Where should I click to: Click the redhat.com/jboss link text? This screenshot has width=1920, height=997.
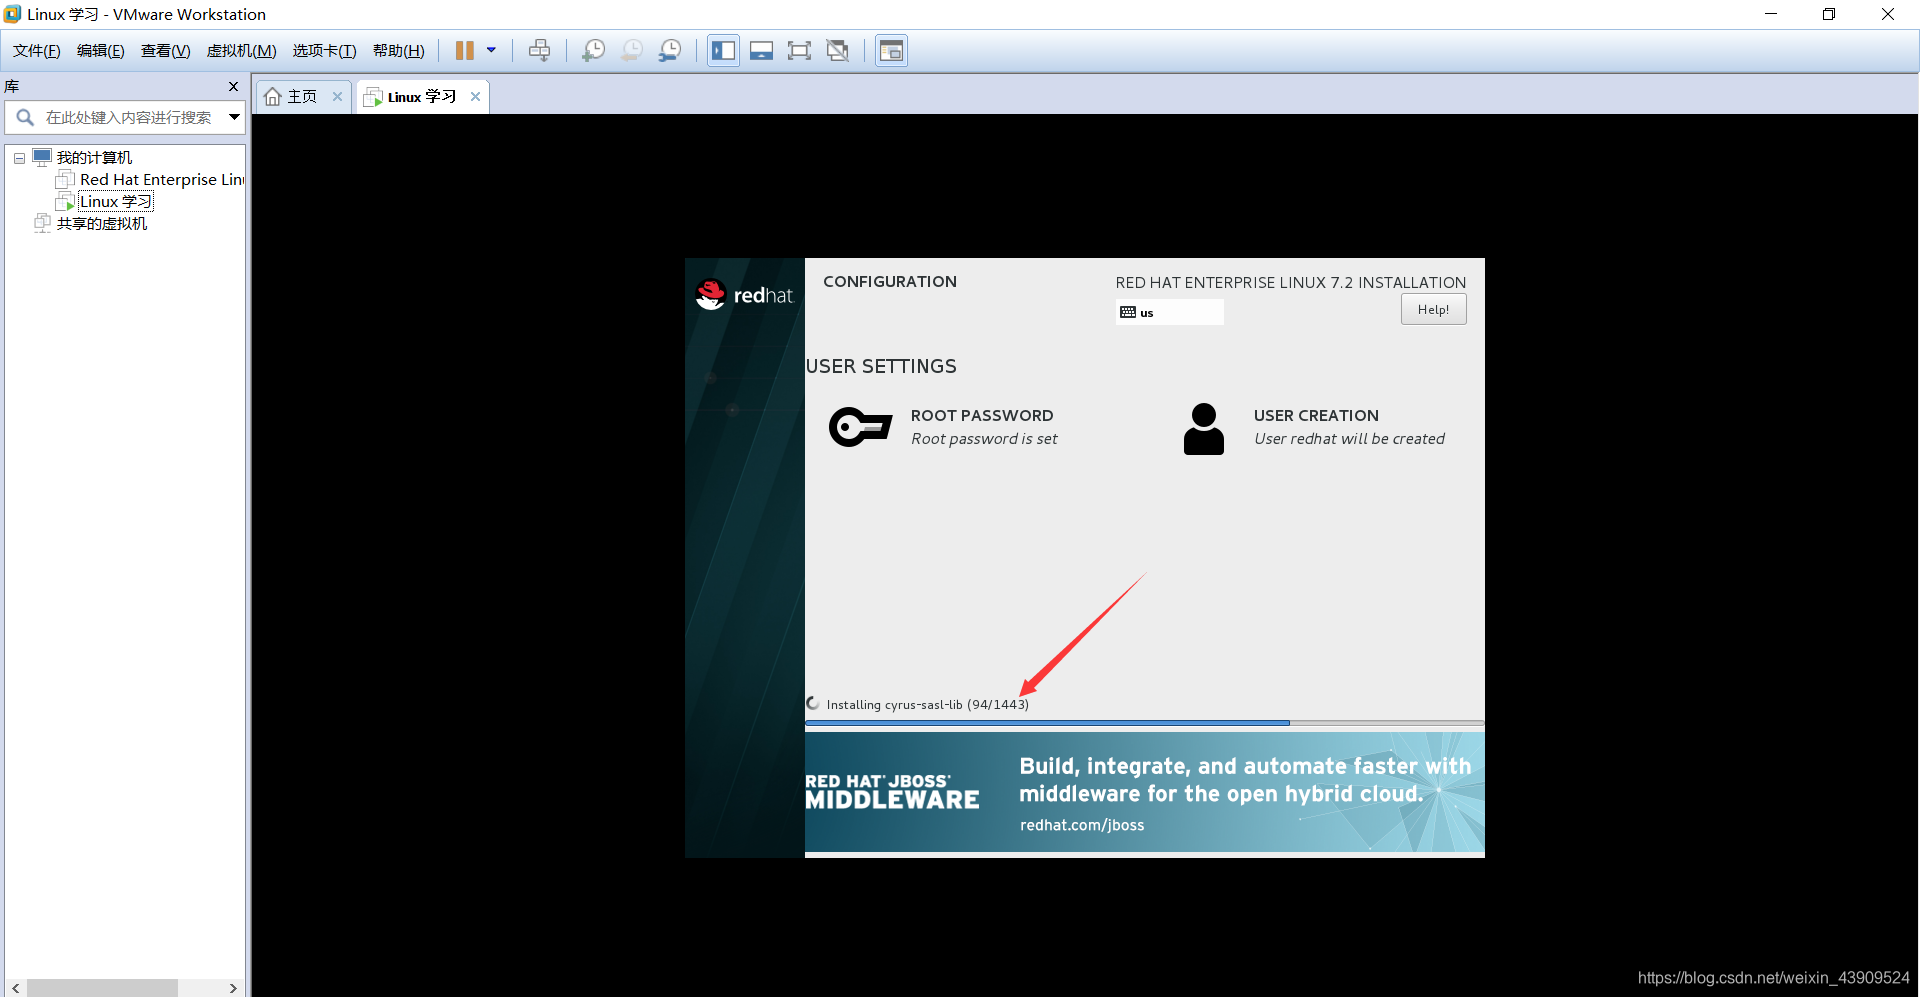pyautogui.click(x=1082, y=825)
